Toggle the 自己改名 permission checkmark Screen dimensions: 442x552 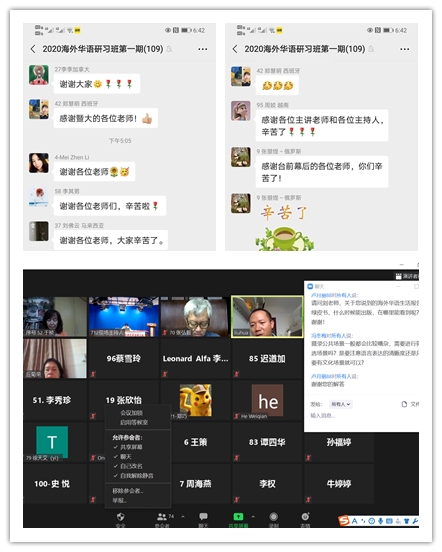pyautogui.click(x=116, y=466)
